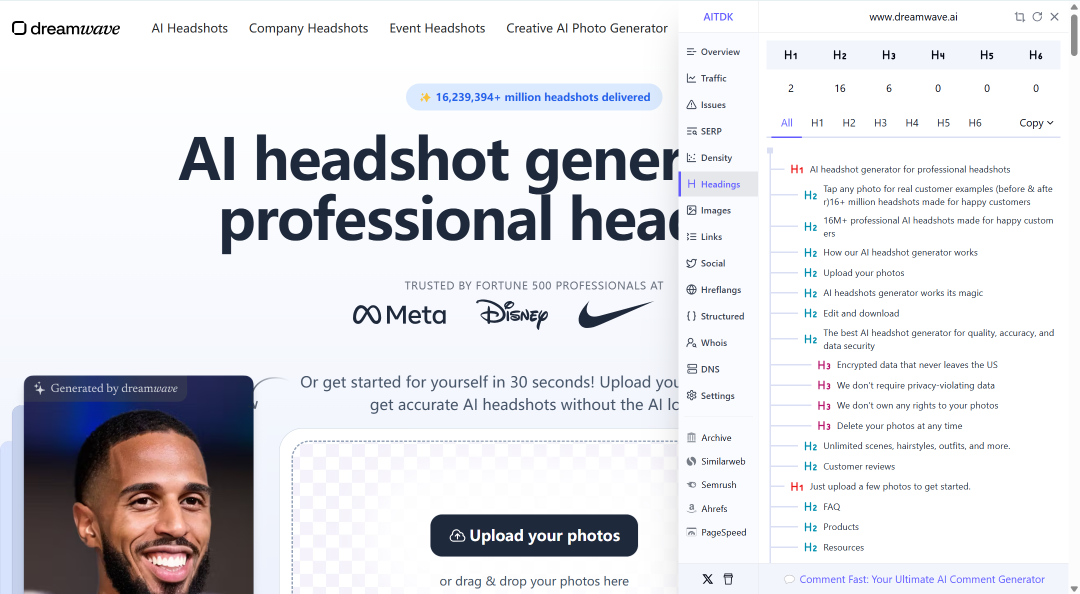1080x594 pixels.
Task: Open the Archive shortcut
Action: (709, 438)
